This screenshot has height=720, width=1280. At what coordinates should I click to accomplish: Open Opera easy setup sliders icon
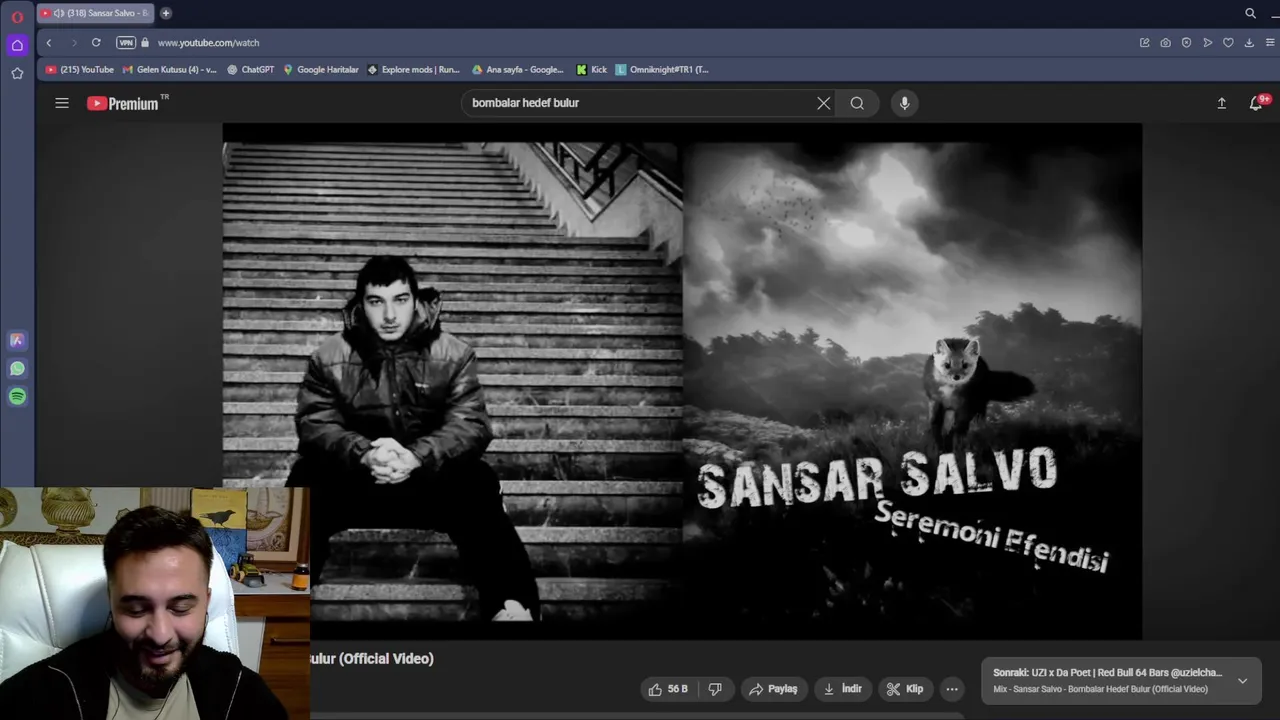coord(1271,43)
